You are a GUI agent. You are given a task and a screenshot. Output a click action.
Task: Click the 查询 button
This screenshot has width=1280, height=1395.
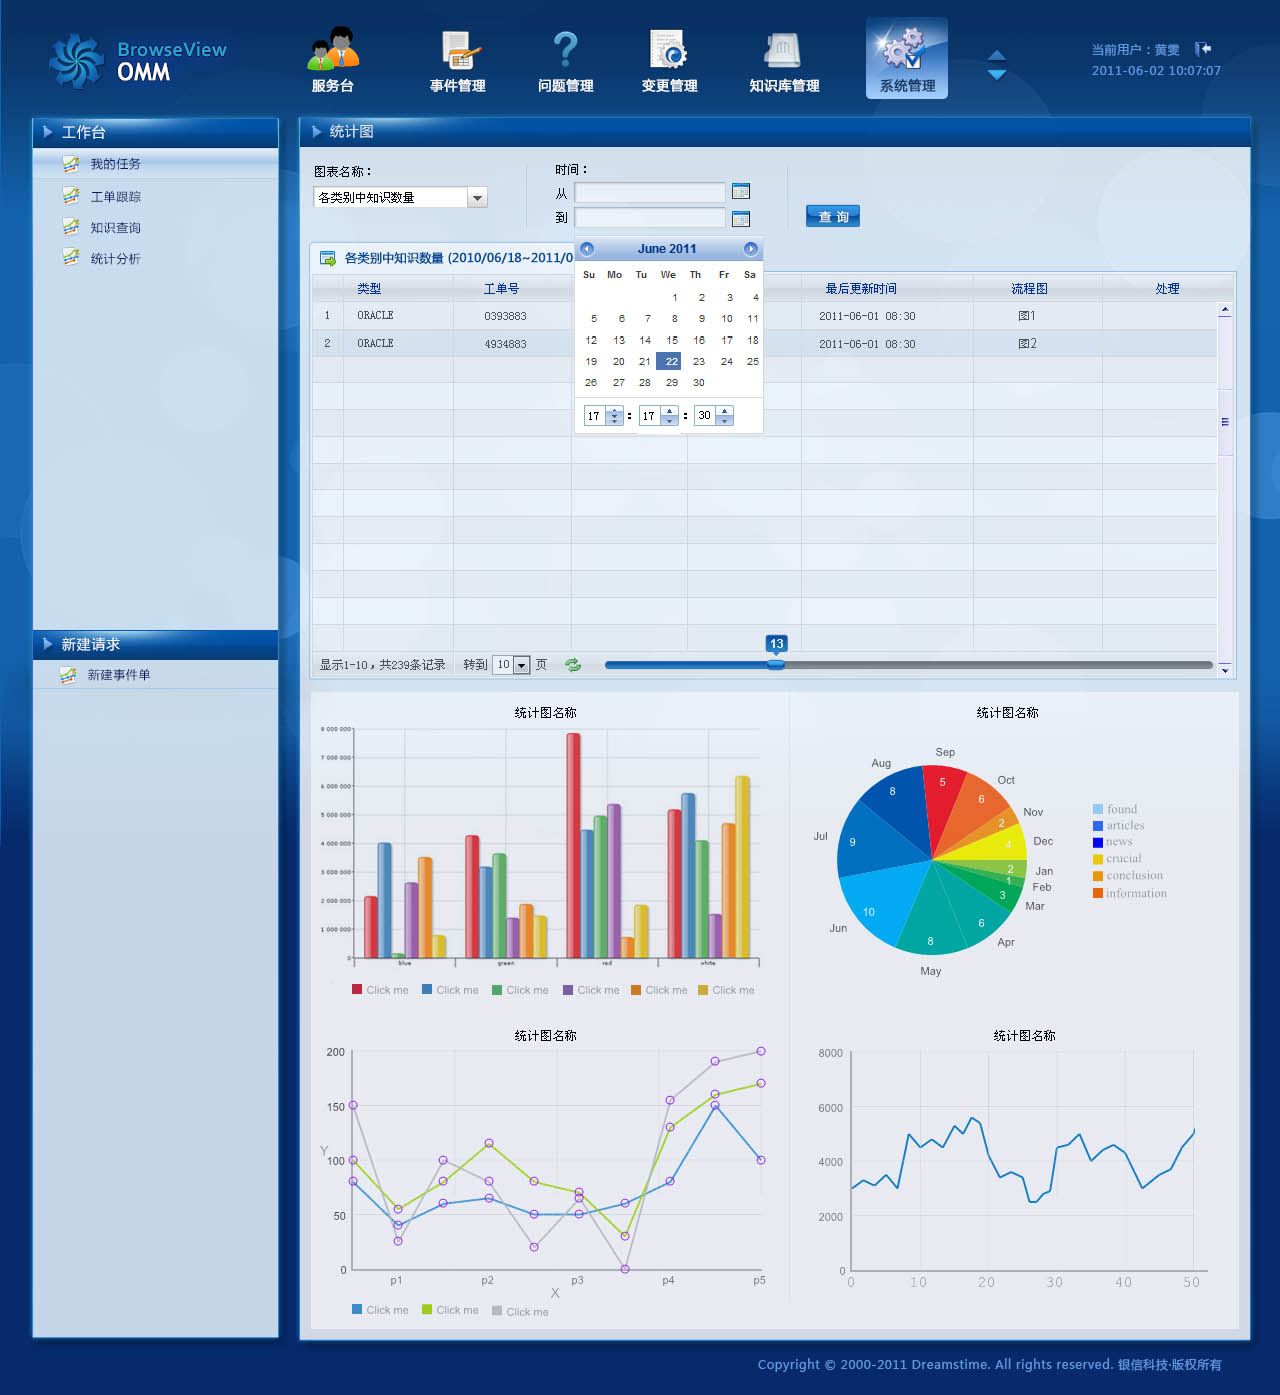[832, 215]
